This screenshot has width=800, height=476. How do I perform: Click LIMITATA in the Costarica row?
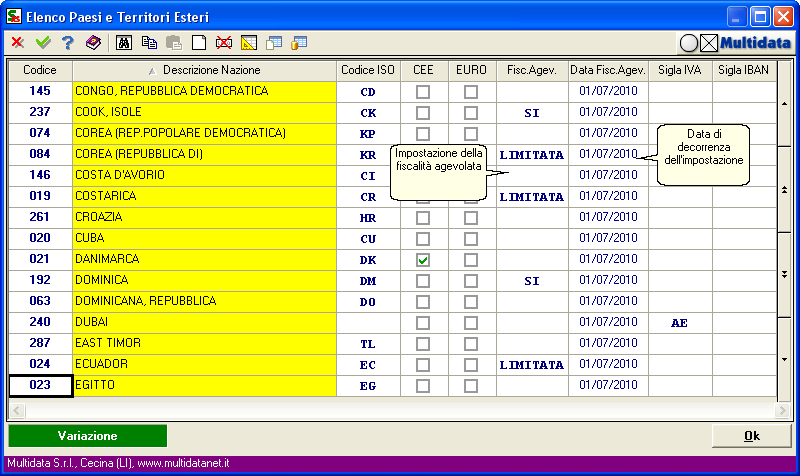tap(532, 197)
